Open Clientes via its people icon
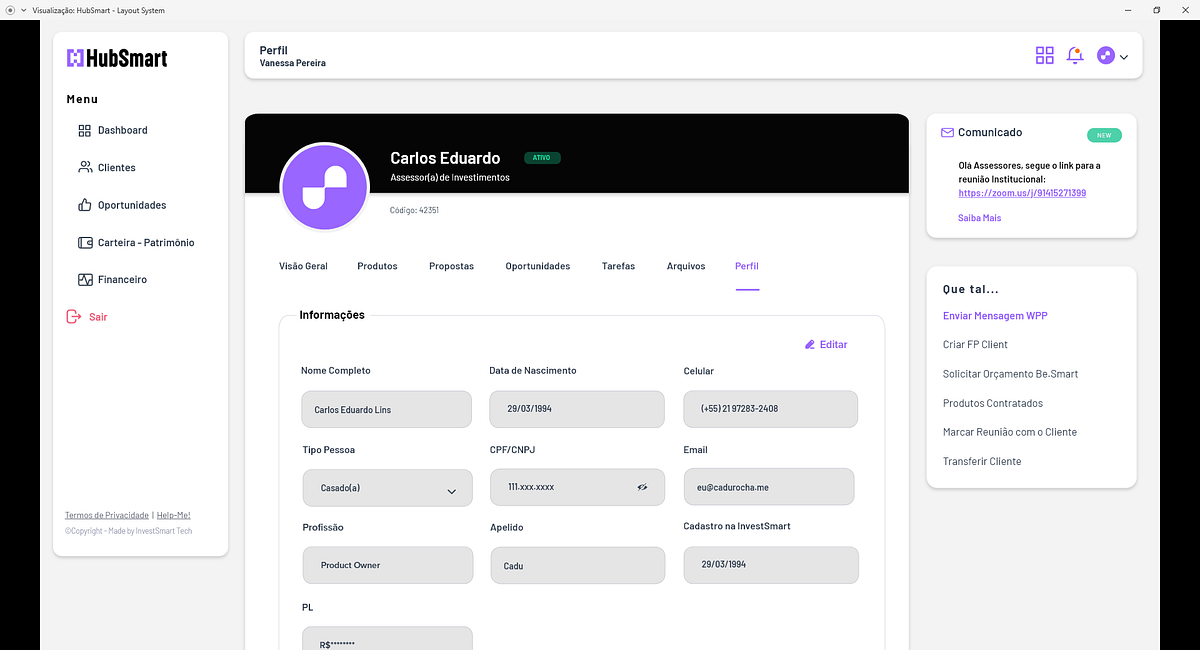This screenshot has width=1200, height=650. [85, 167]
